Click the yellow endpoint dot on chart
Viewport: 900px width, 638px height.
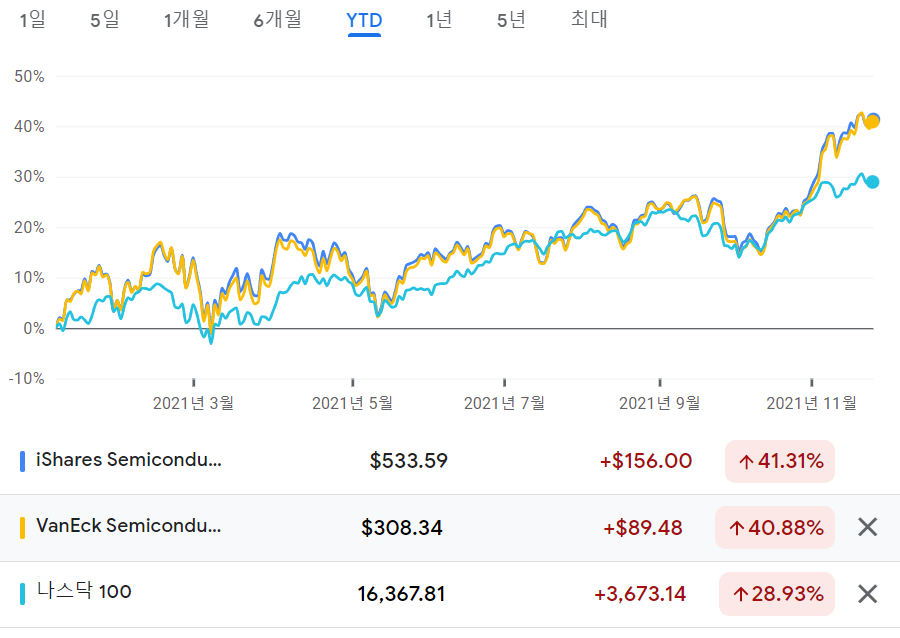pyautogui.click(x=872, y=122)
